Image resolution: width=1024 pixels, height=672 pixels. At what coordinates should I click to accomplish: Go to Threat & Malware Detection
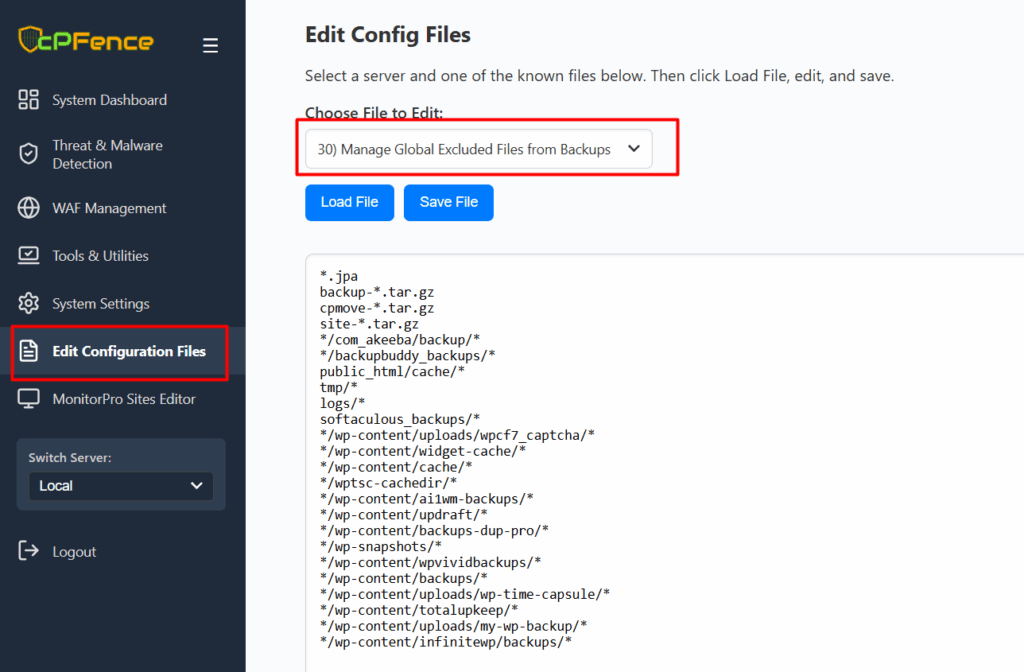[x=107, y=154]
